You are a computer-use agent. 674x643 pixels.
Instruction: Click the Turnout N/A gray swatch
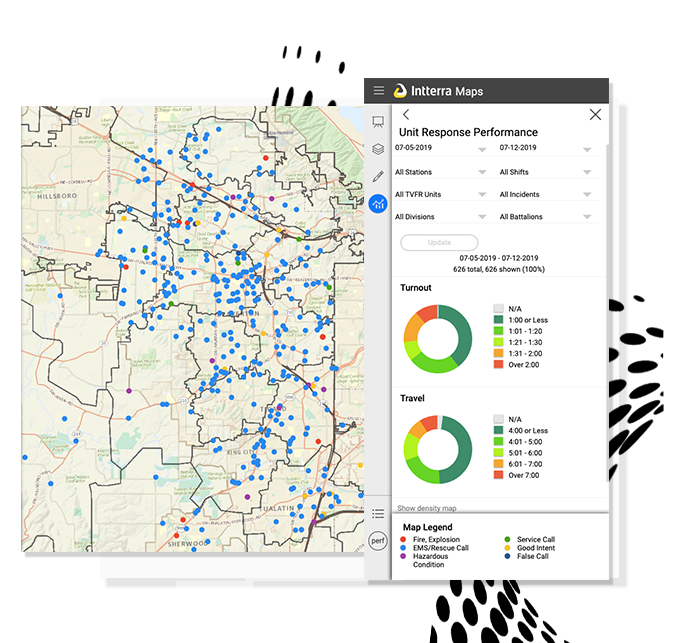[498, 308]
